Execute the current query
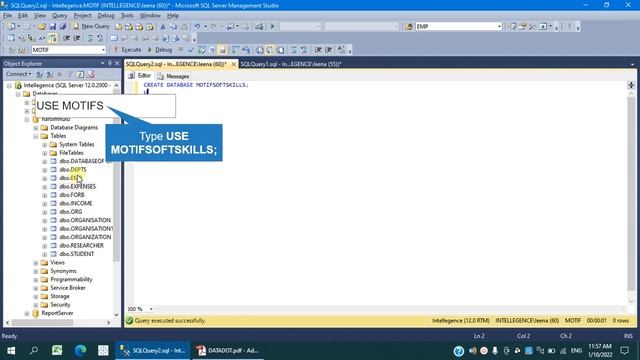Screen dimensions: 640x360 [x=127, y=50]
